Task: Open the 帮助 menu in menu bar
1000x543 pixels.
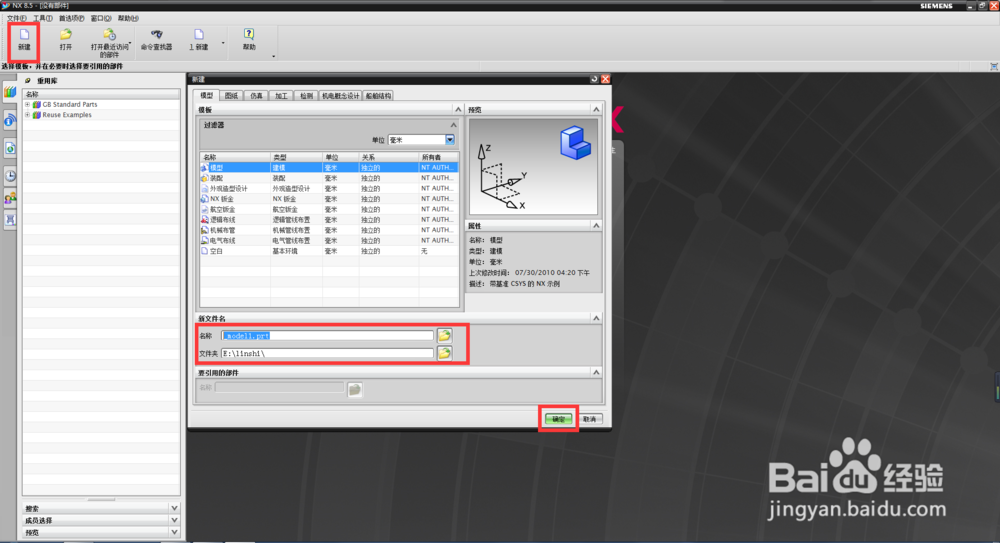Action: tap(128, 19)
